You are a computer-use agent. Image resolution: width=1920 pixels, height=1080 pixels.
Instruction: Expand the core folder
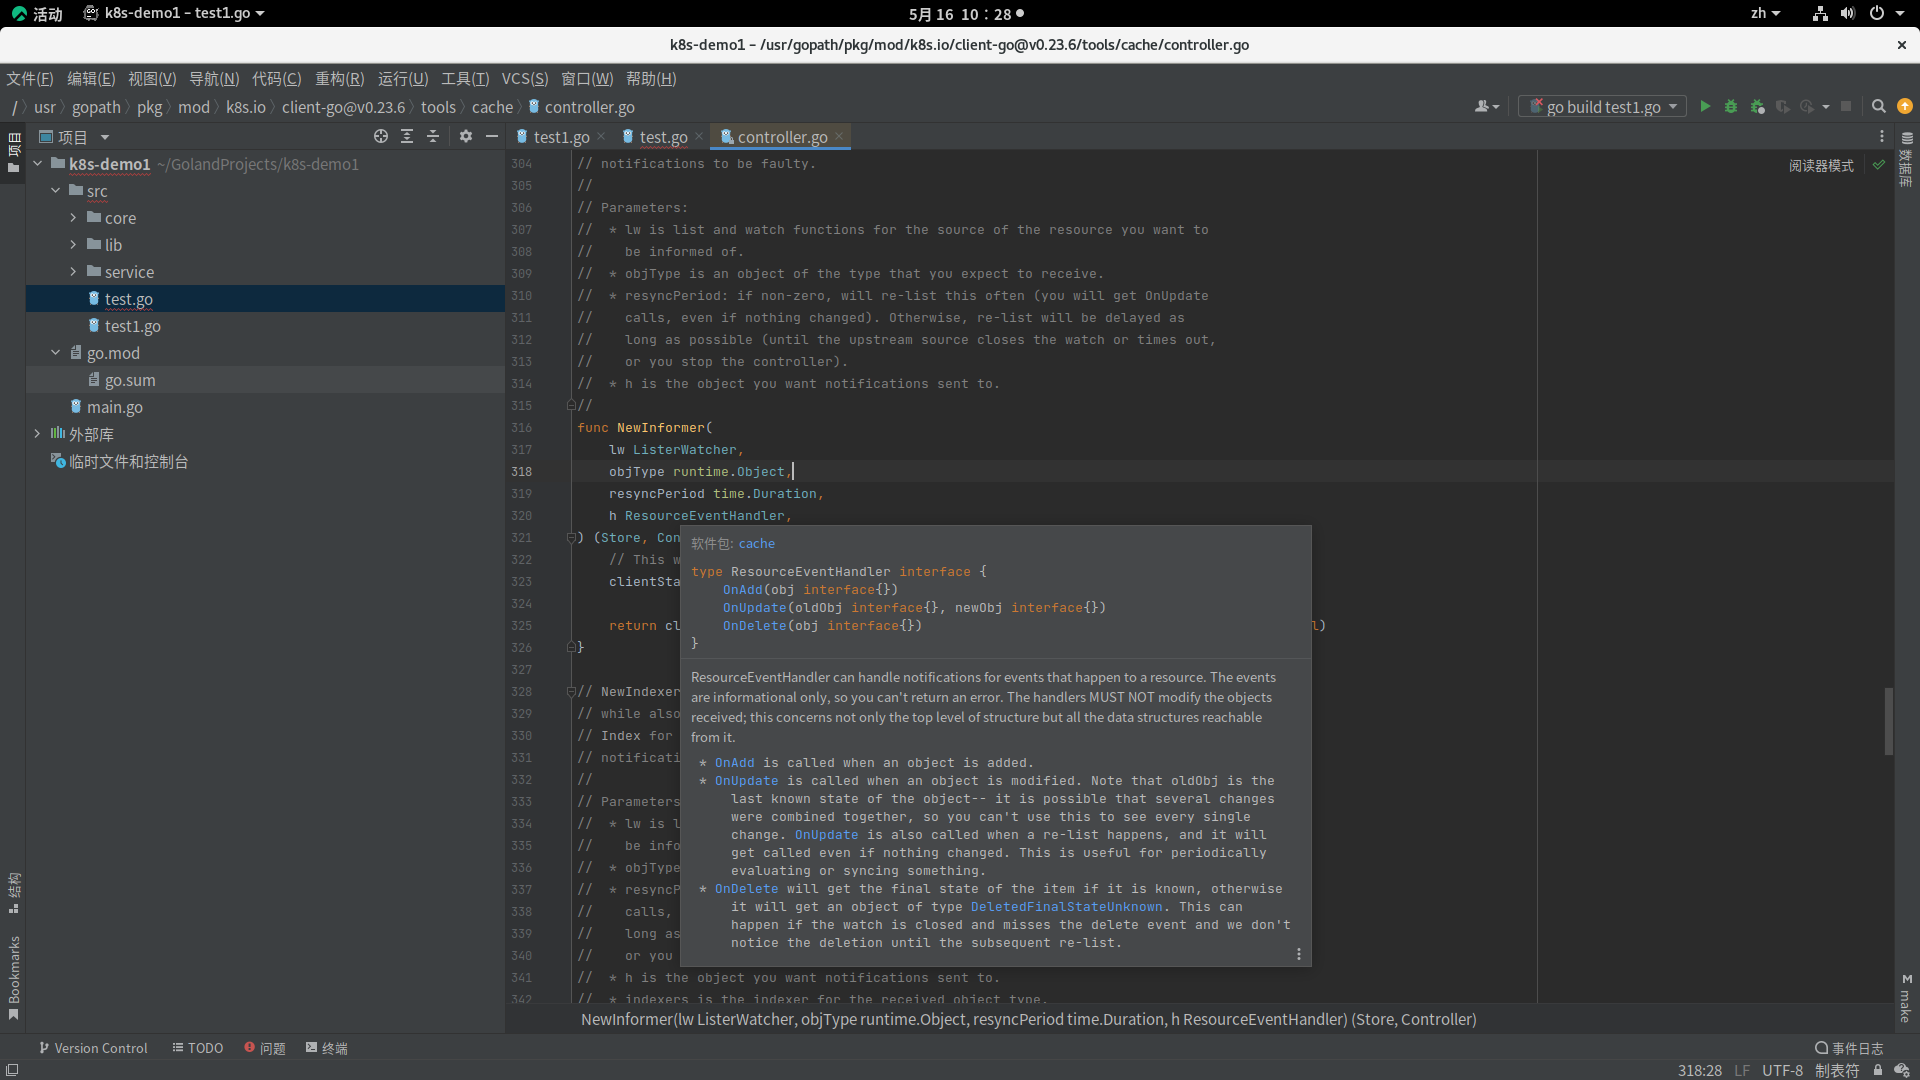[73, 217]
